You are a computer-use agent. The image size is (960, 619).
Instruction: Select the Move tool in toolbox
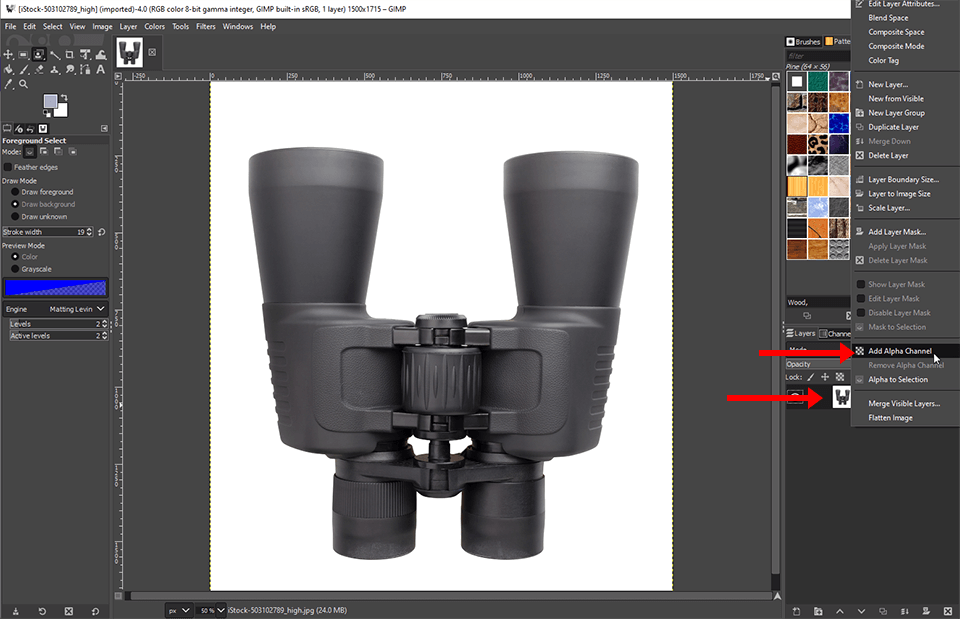9,54
